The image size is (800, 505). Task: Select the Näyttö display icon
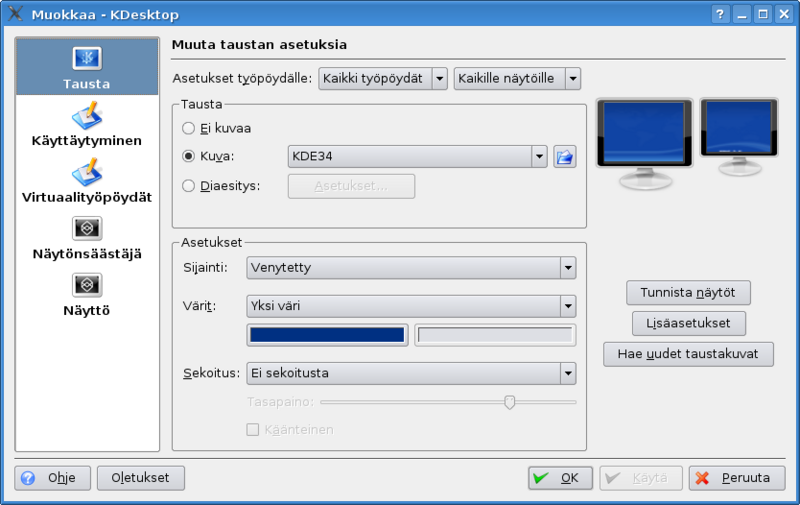point(86,286)
